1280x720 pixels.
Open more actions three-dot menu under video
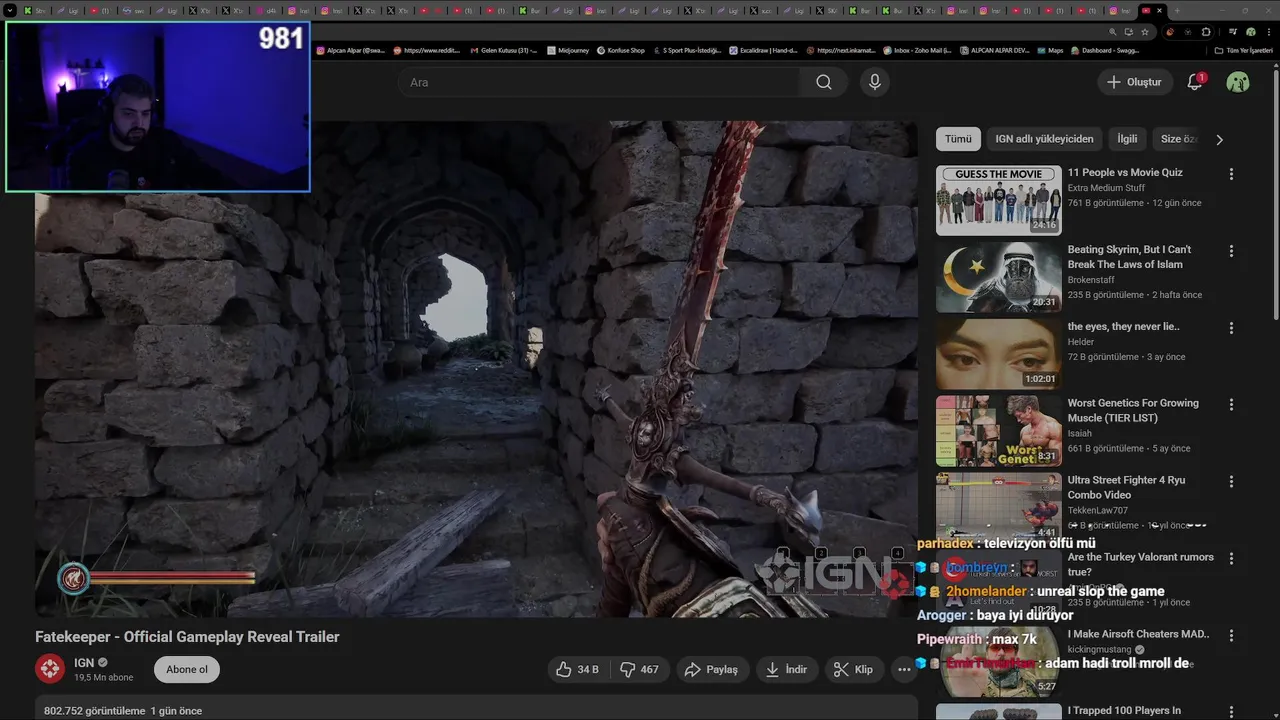point(904,669)
